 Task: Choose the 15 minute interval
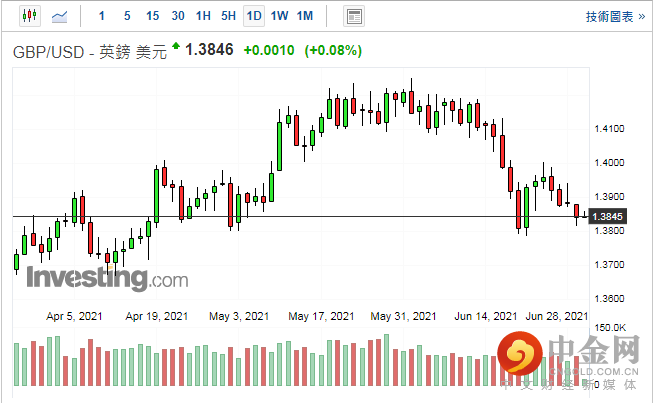(152, 16)
